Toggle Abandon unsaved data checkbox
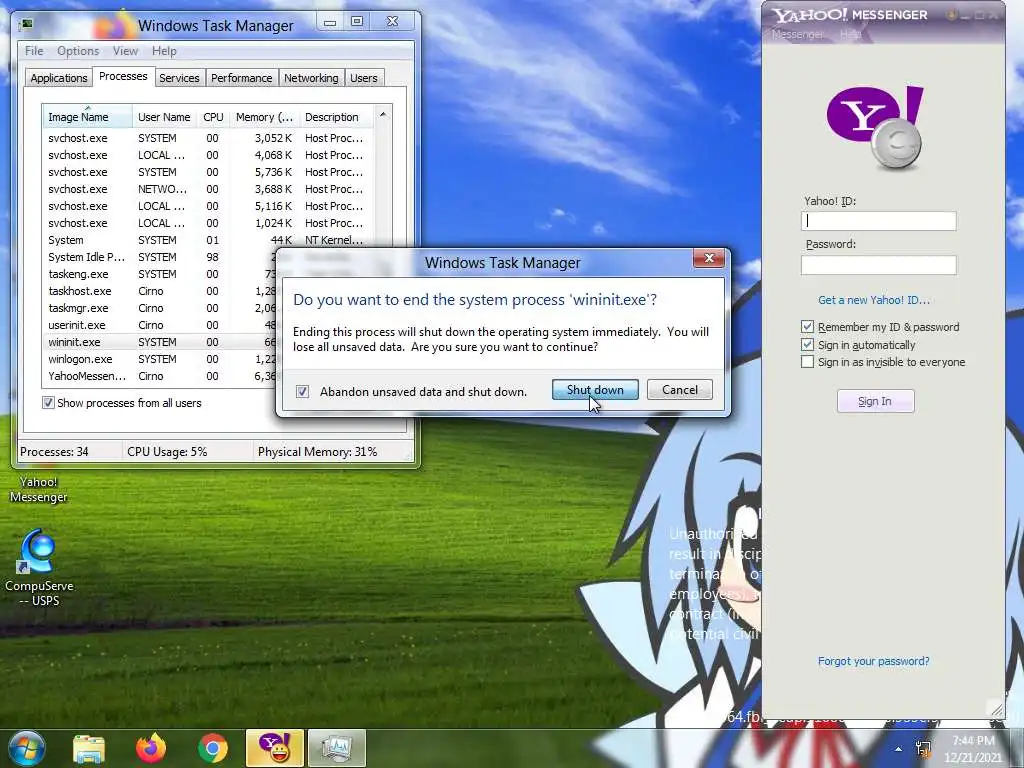The height and width of the screenshot is (768, 1024). click(x=302, y=391)
